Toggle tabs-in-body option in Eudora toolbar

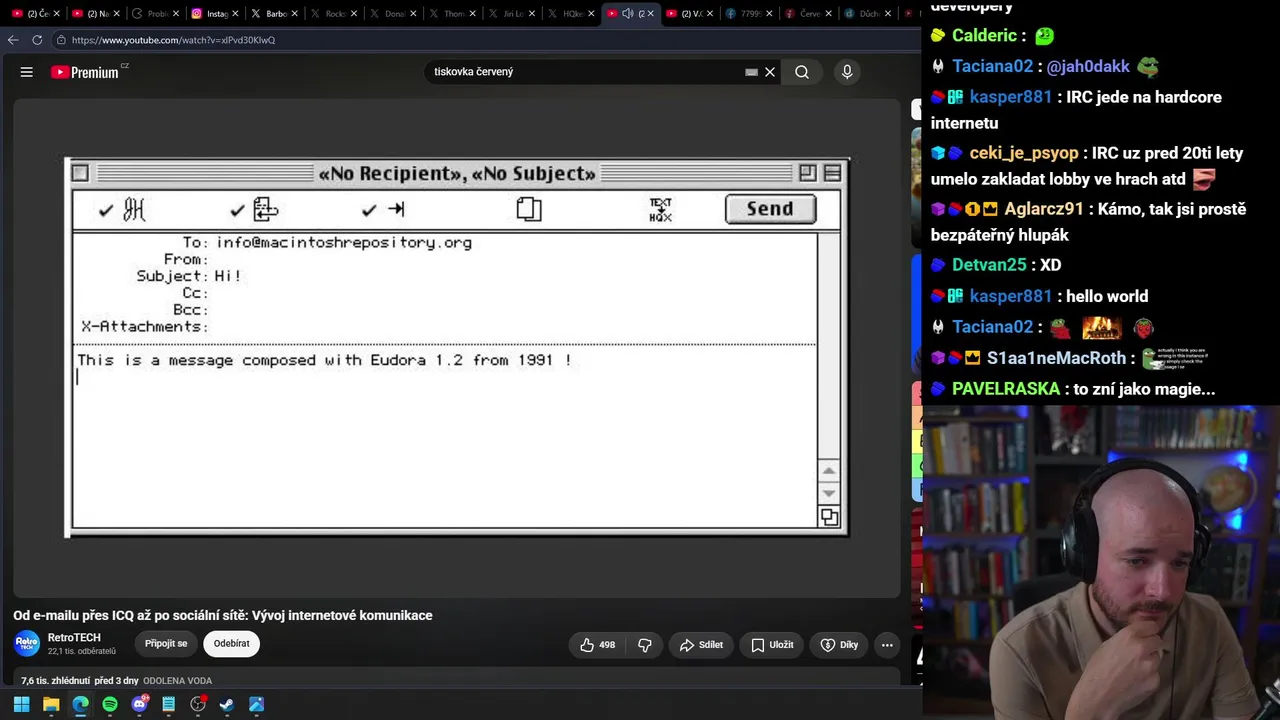tap(383, 209)
